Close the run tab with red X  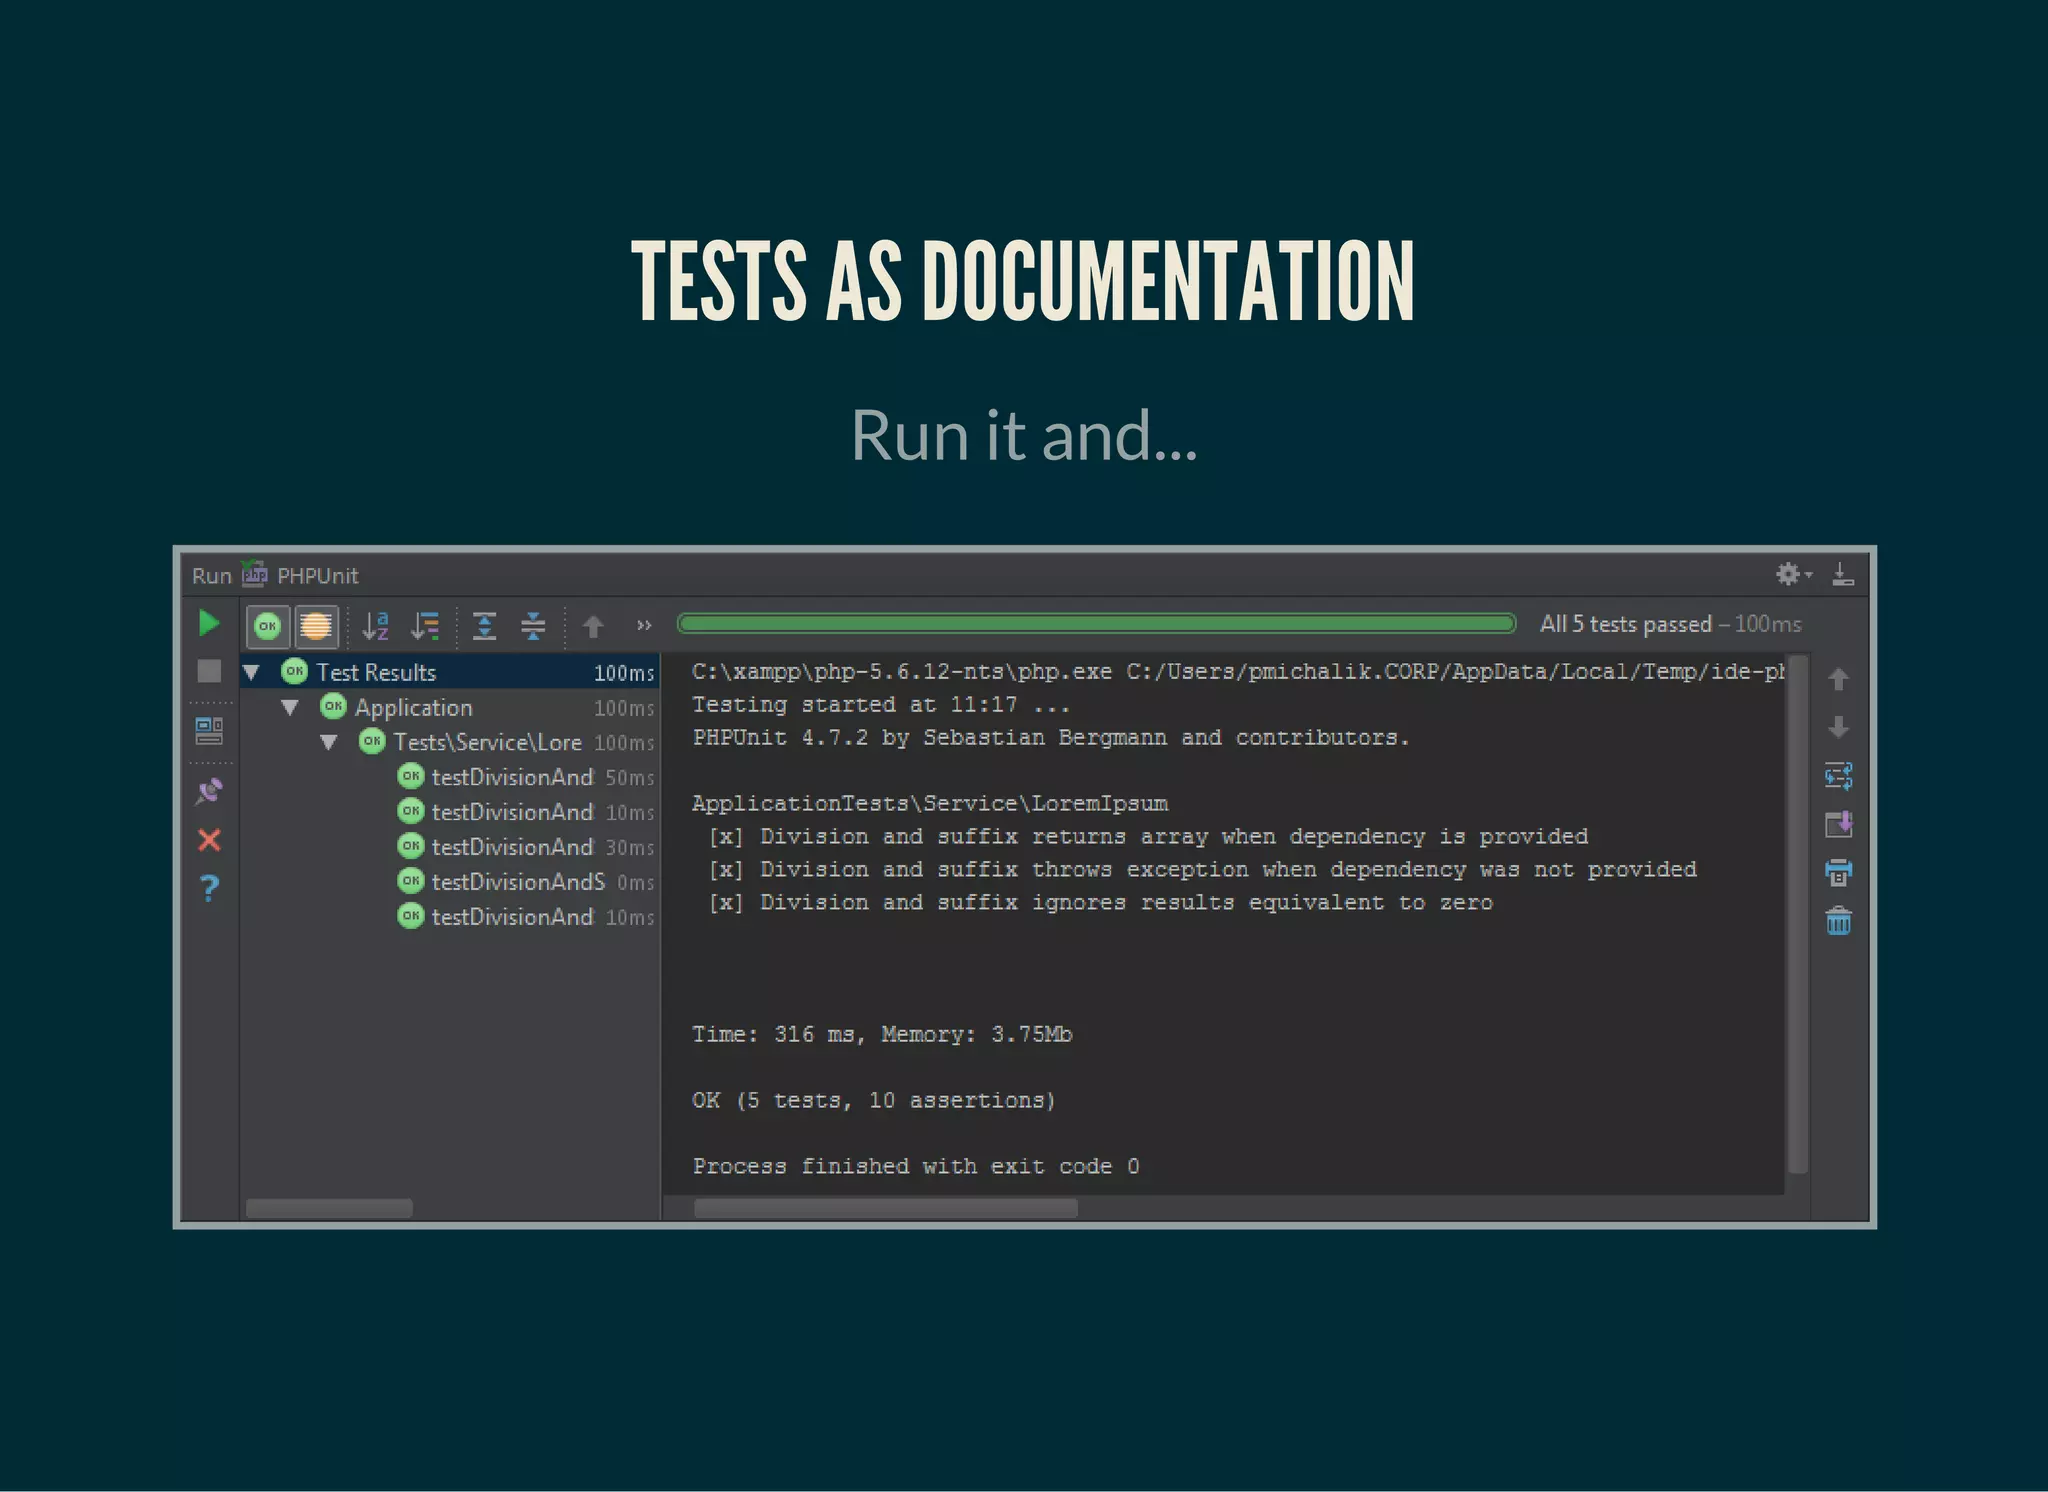click(x=209, y=839)
